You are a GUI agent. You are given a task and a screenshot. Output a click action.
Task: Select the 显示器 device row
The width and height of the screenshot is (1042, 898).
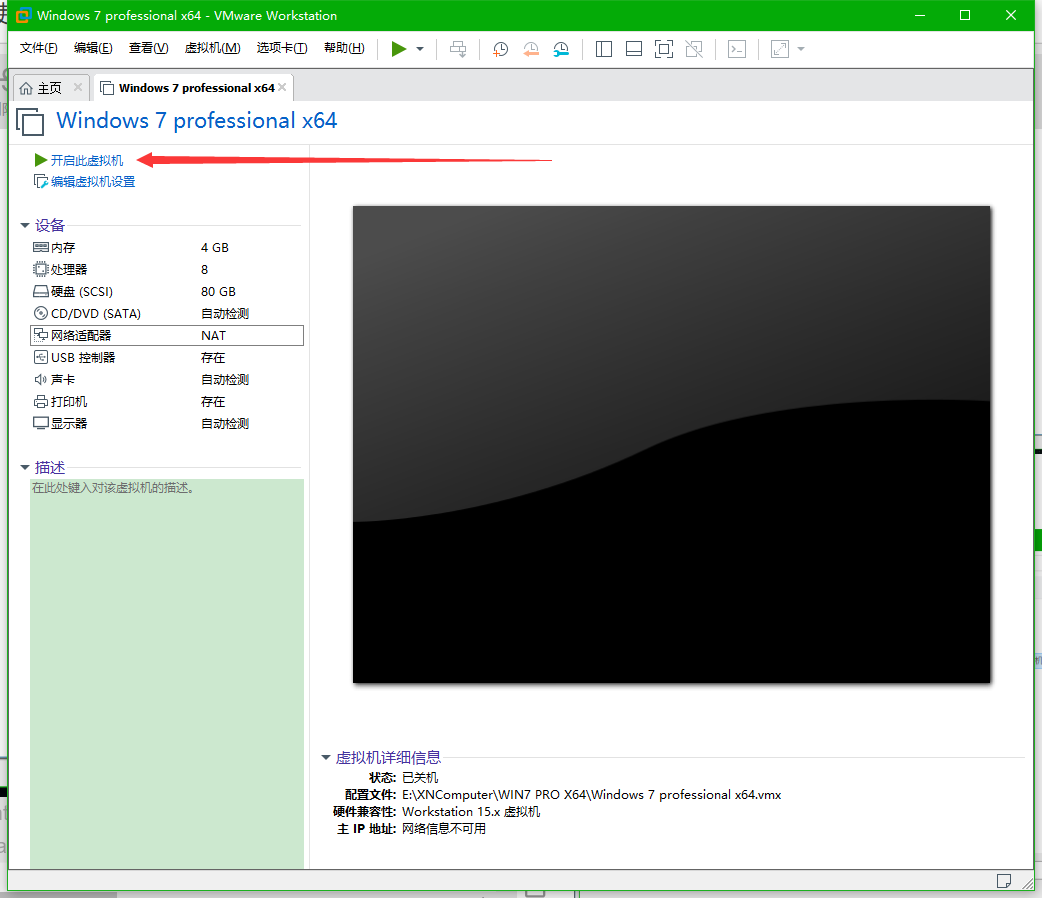click(167, 423)
